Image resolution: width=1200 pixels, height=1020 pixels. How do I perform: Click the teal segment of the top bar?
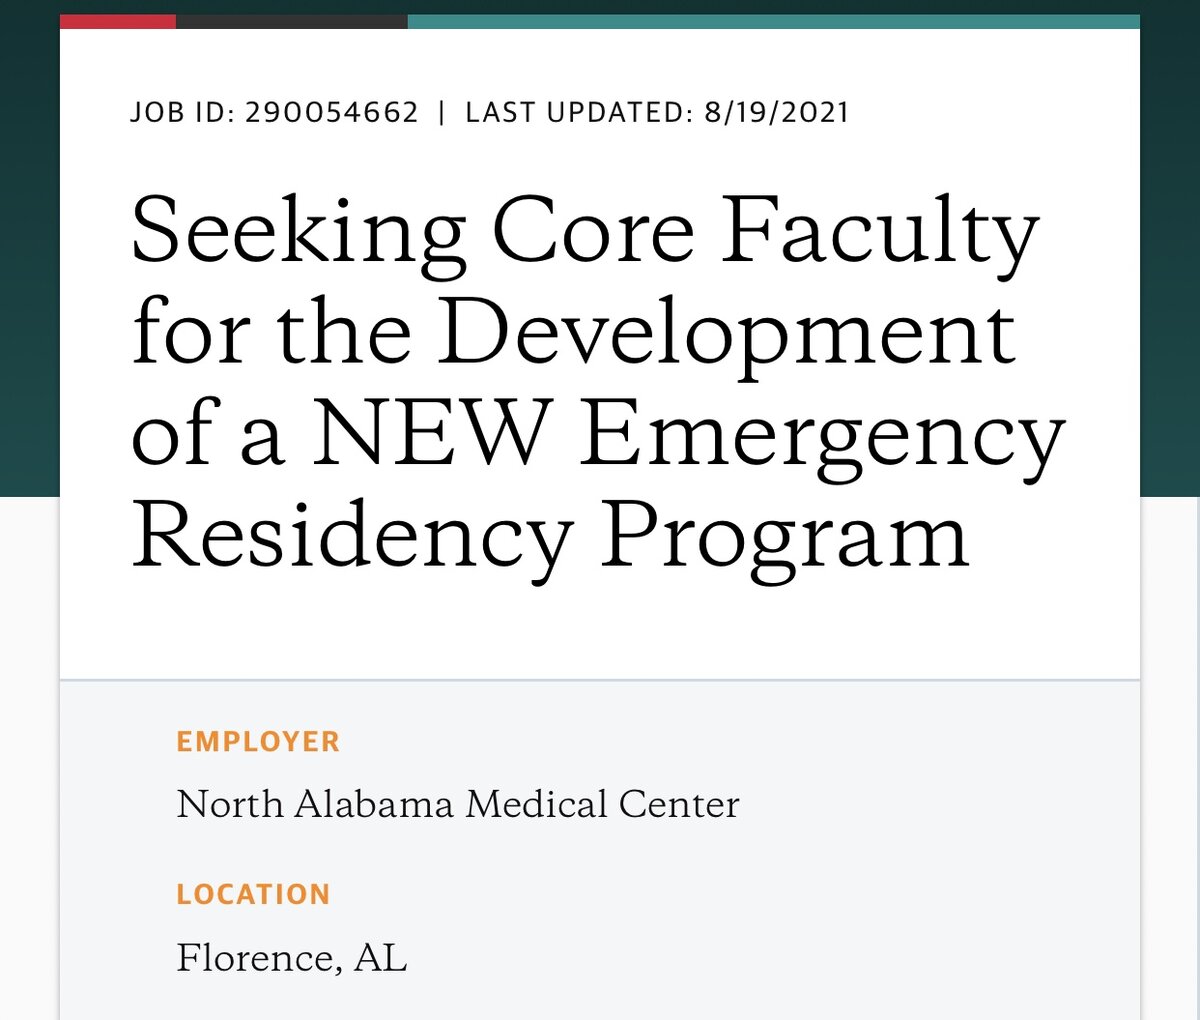tap(773, 21)
